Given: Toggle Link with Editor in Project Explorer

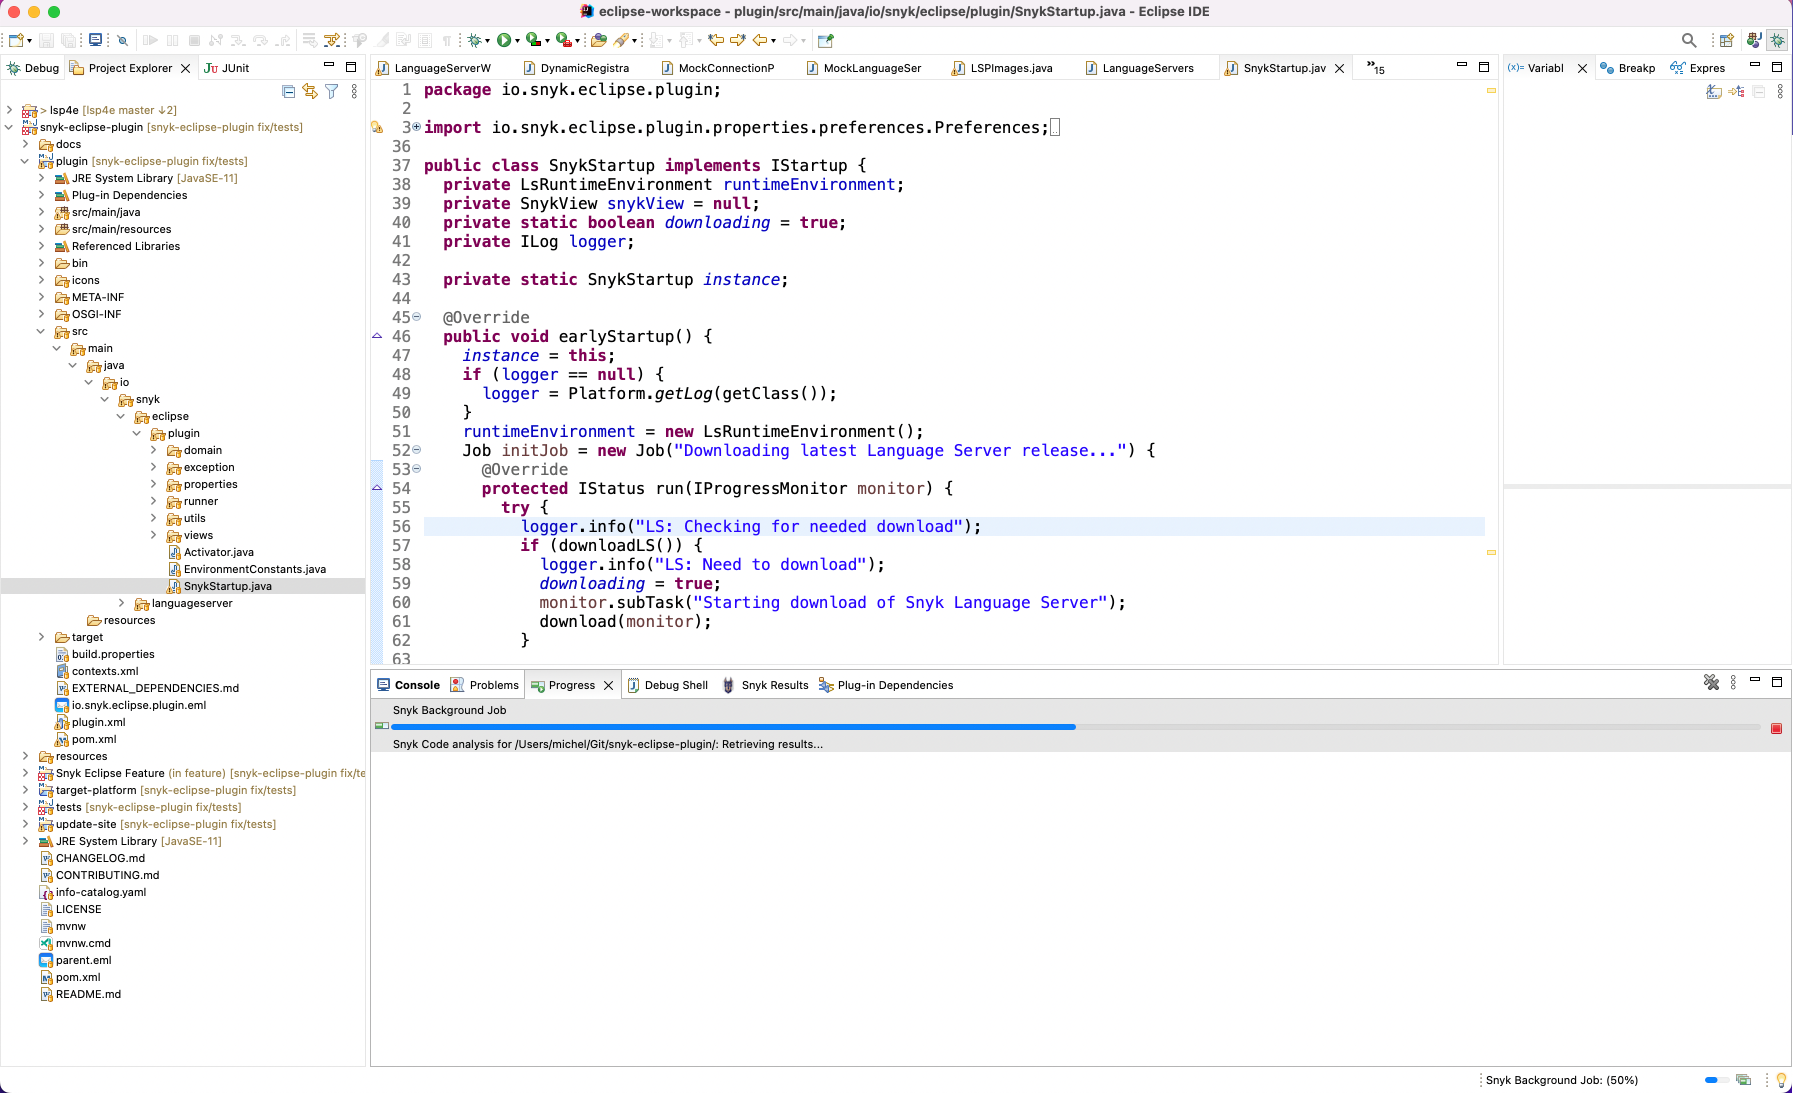Looking at the screenshot, I should 310,91.
